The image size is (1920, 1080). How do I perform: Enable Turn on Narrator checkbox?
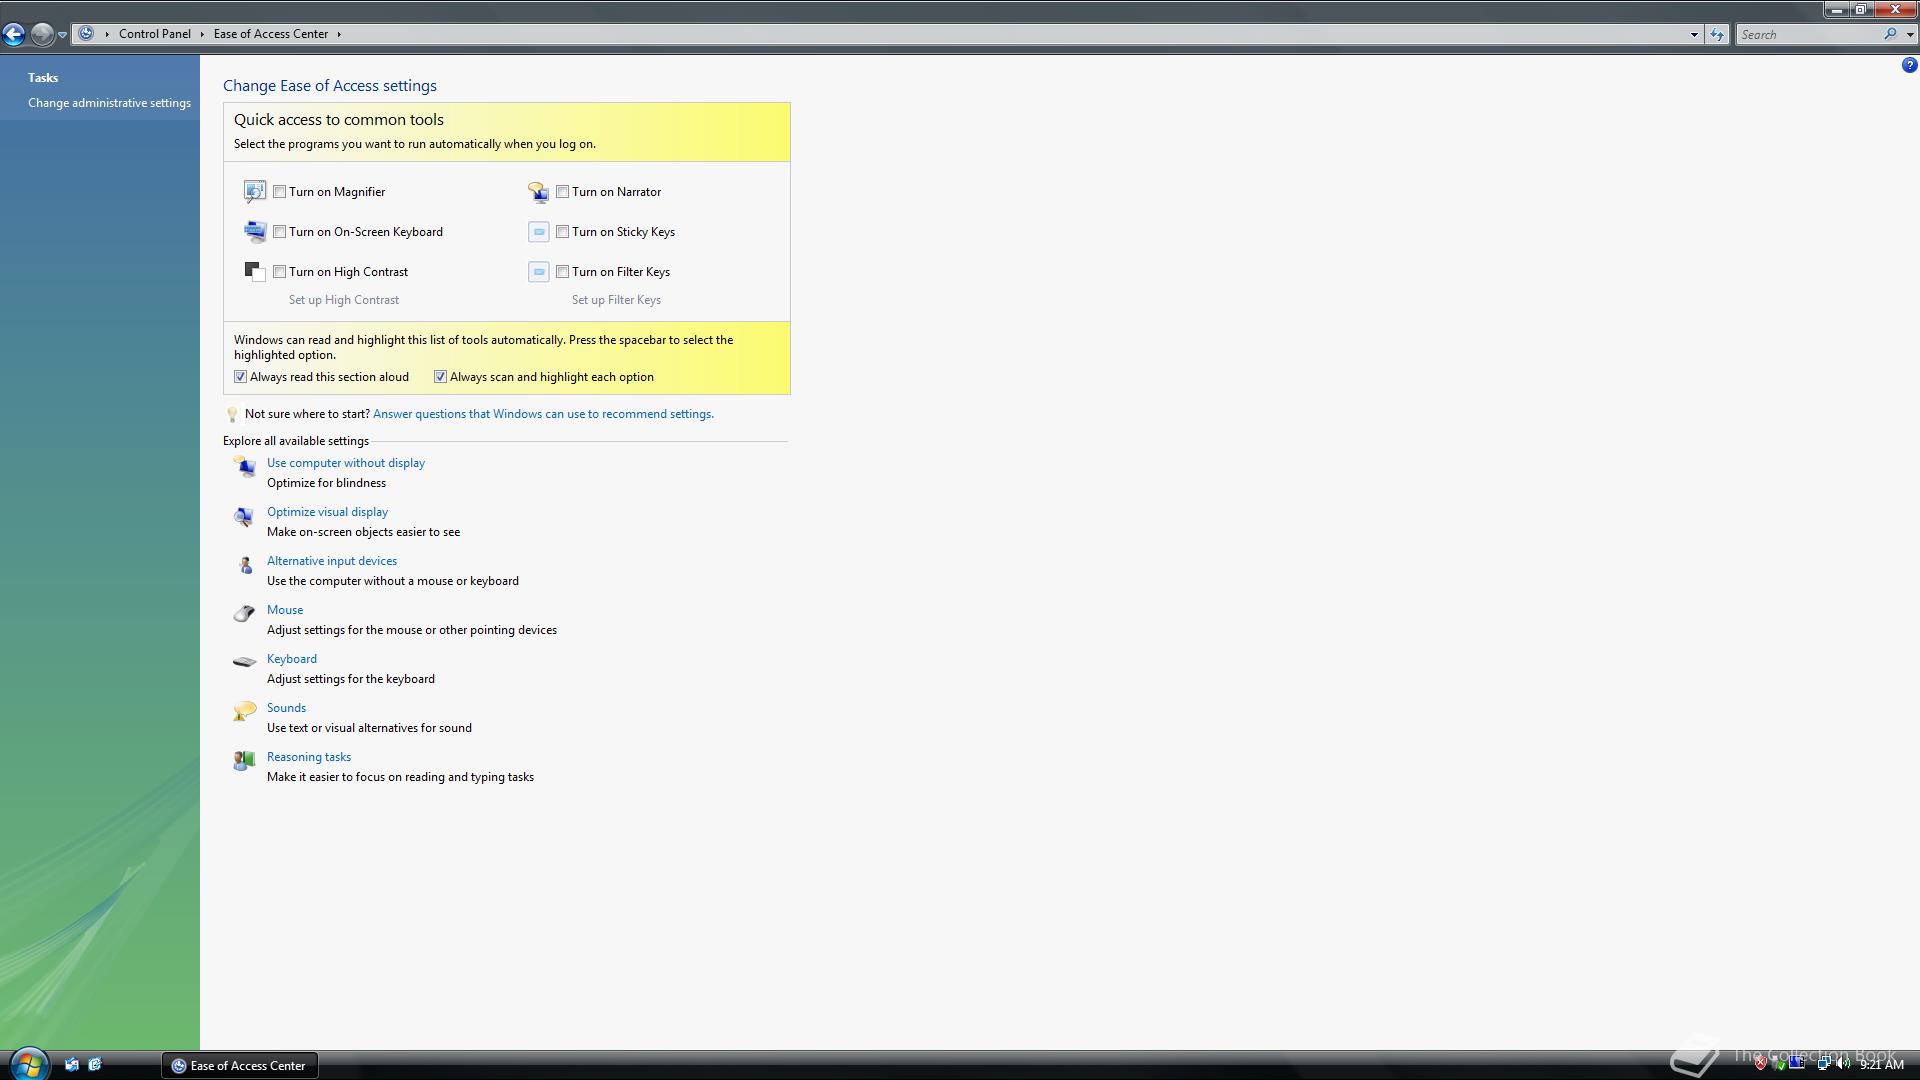pos(563,192)
